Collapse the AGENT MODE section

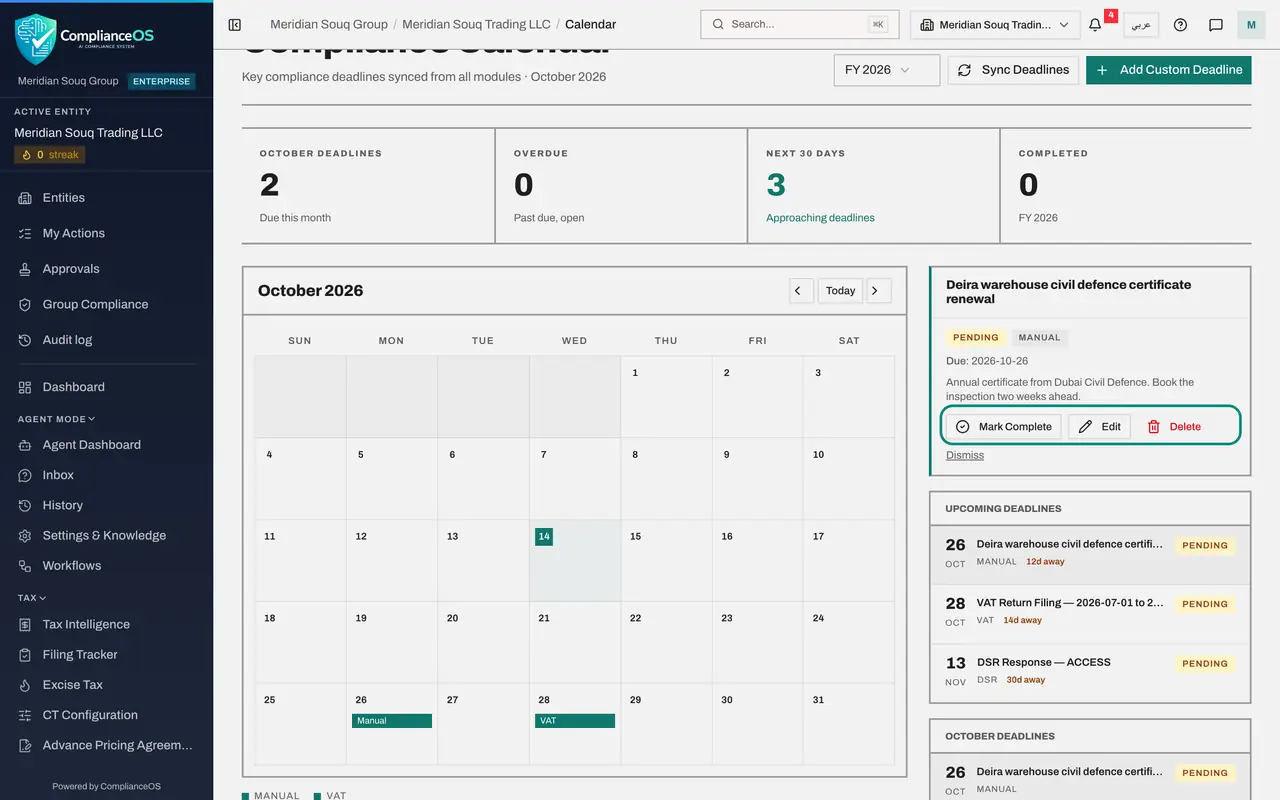coord(56,419)
